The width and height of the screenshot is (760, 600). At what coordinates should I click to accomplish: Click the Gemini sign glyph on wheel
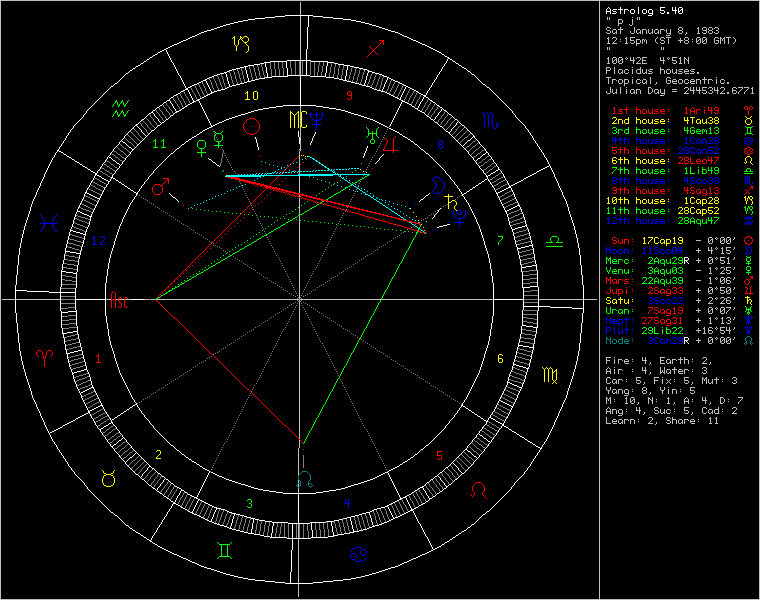pos(224,551)
